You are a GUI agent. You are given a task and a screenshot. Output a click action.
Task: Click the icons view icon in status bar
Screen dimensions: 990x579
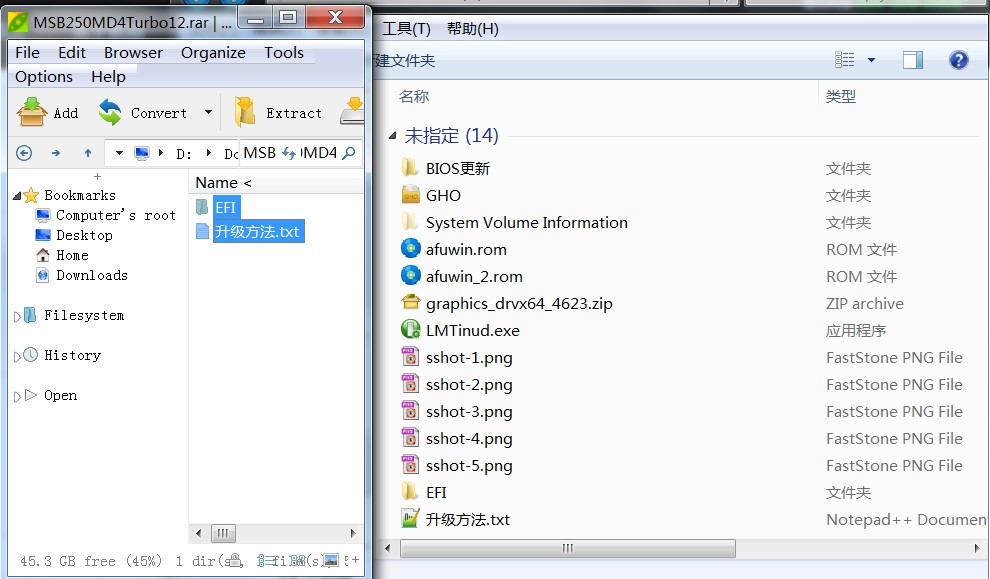pyautogui.click(x=297, y=560)
